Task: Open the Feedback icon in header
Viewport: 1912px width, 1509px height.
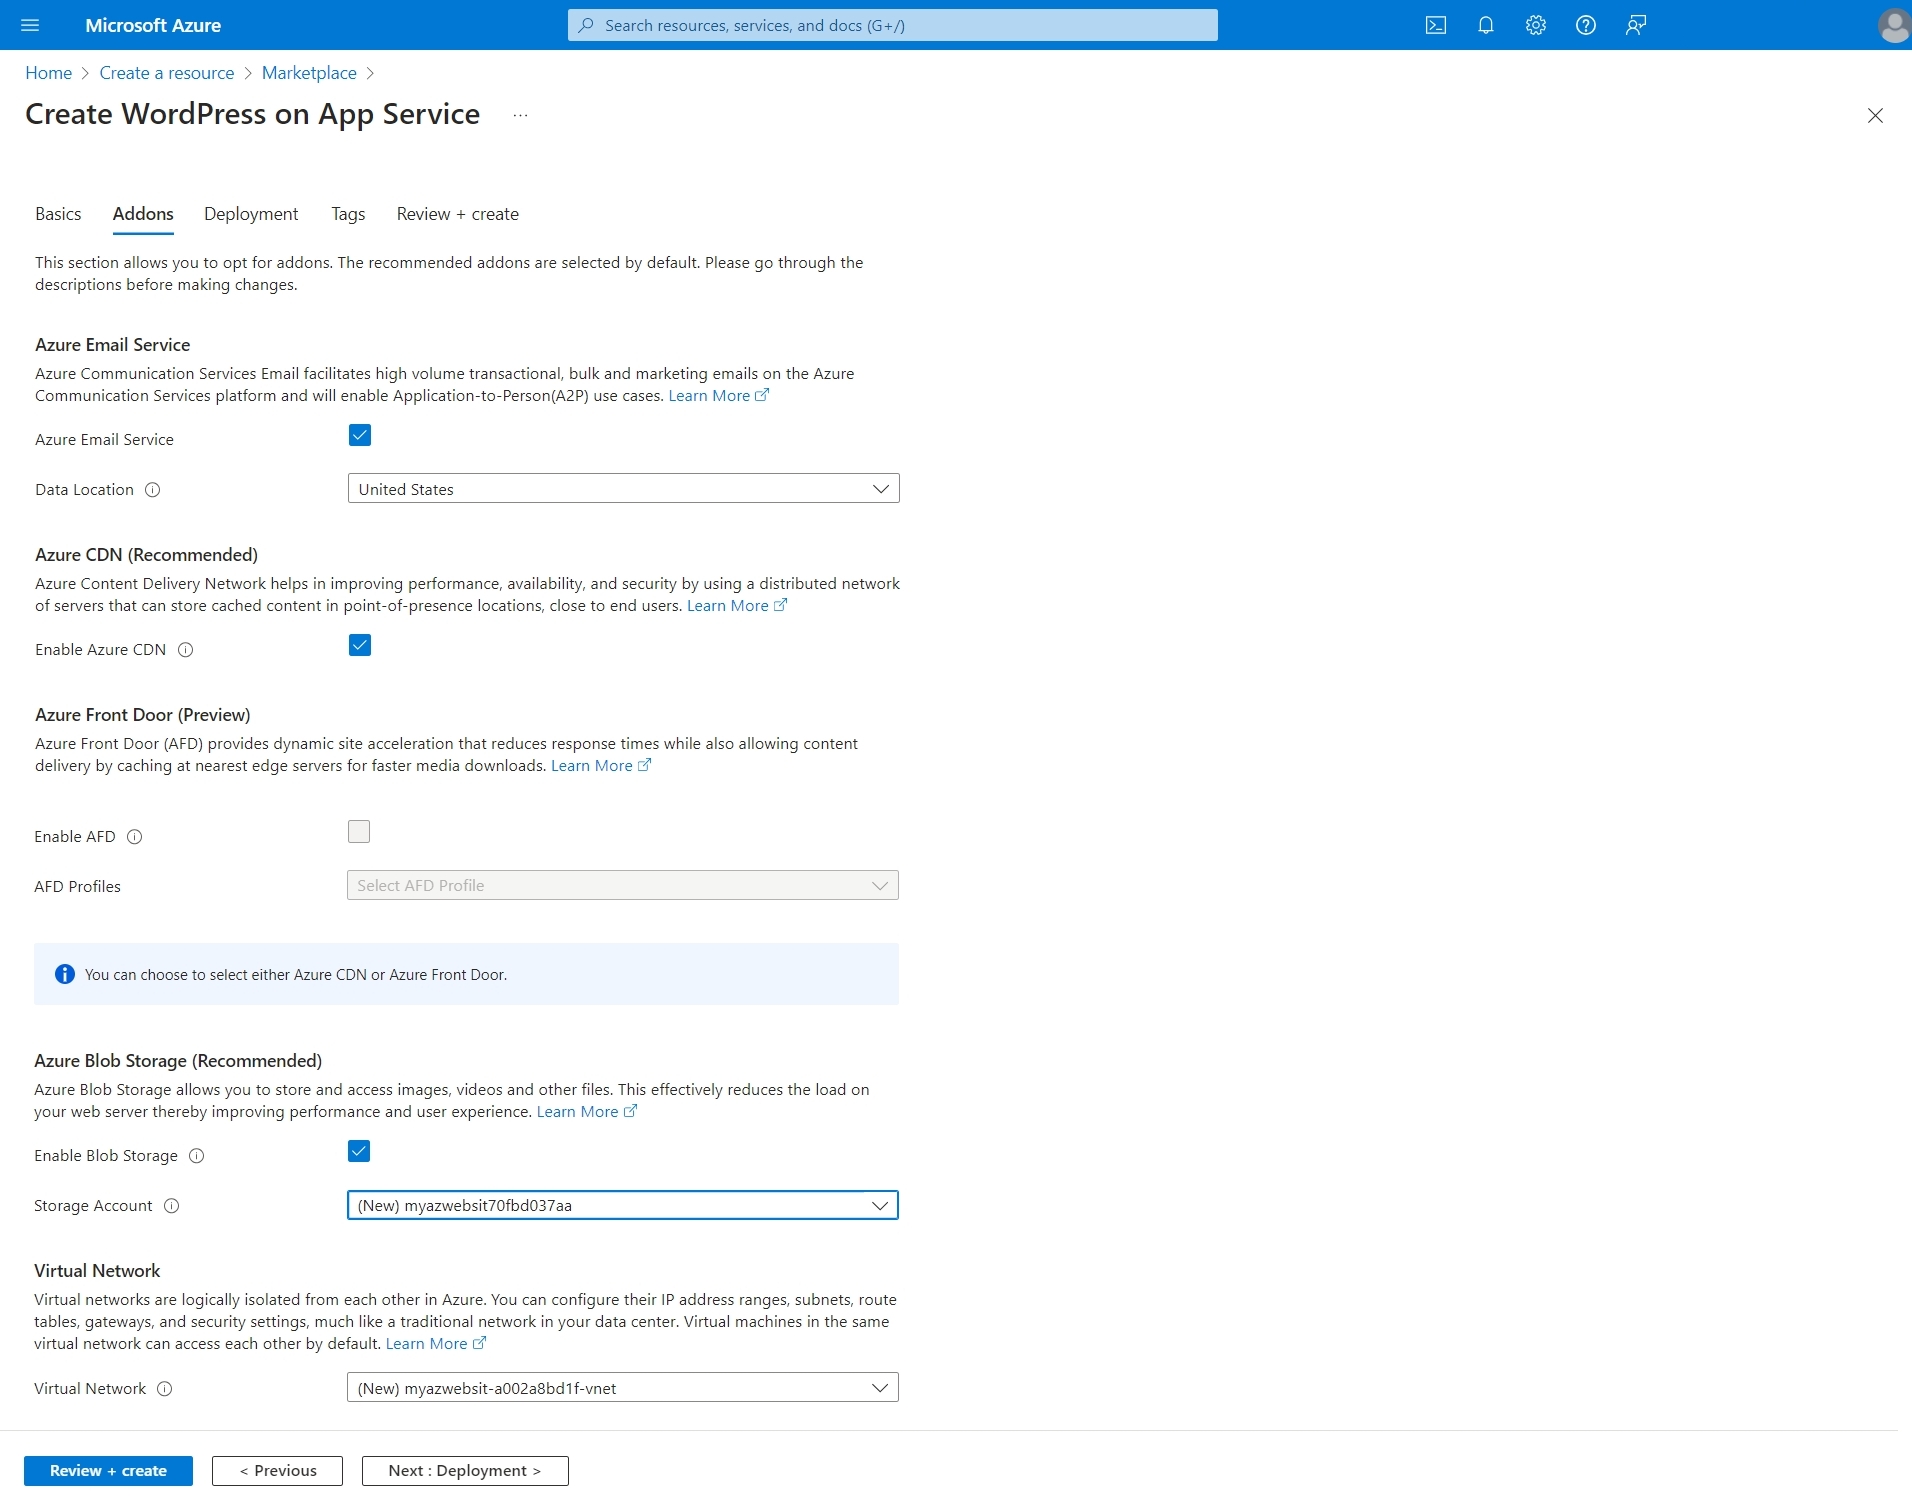Action: 1635,25
